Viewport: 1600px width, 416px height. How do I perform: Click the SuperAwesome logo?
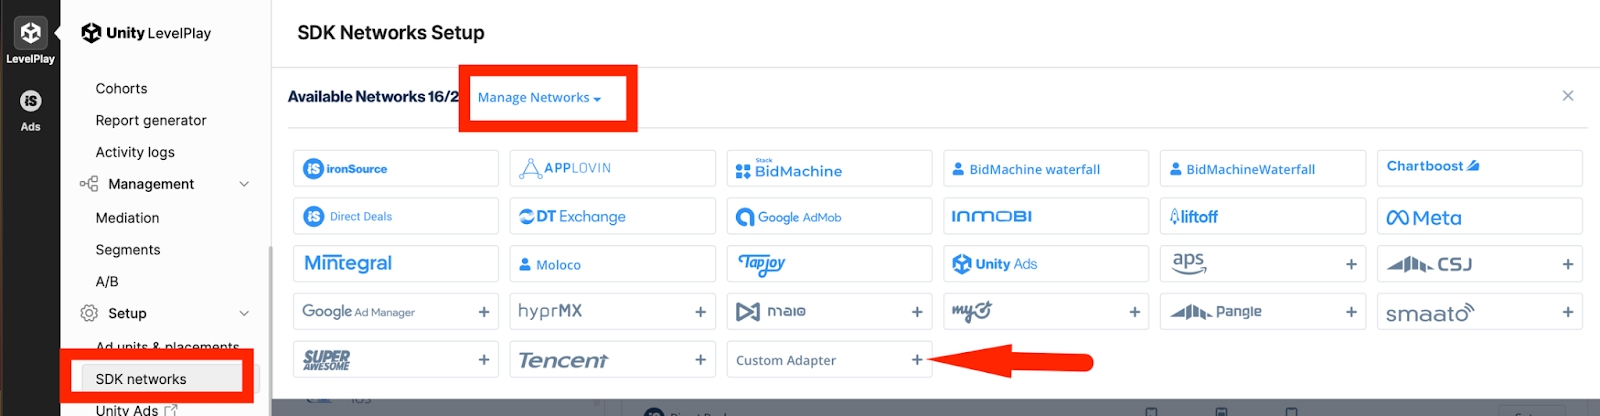click(x=327, y=360)
